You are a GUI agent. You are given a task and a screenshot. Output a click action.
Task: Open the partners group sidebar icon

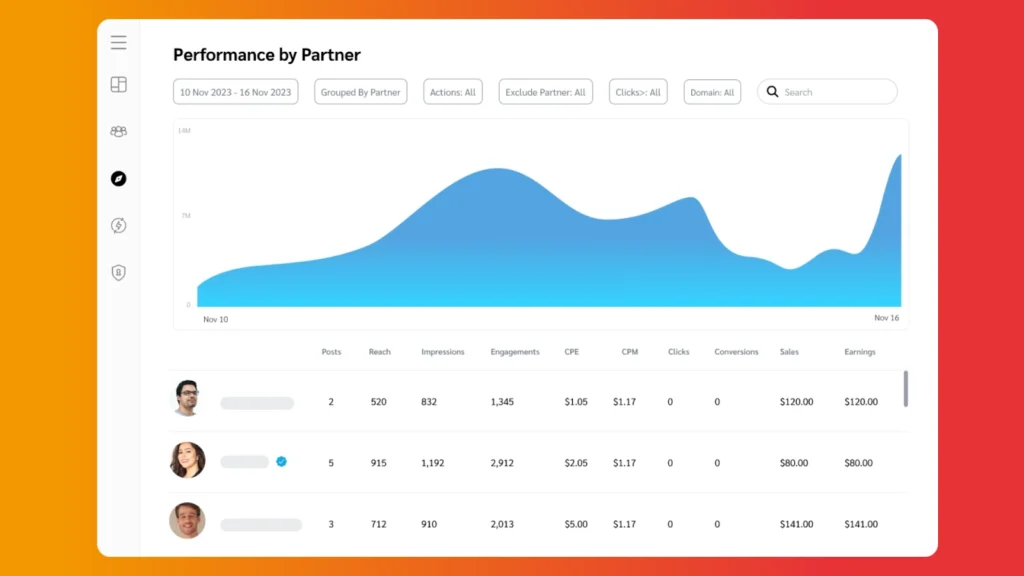[x=118, y=131]
